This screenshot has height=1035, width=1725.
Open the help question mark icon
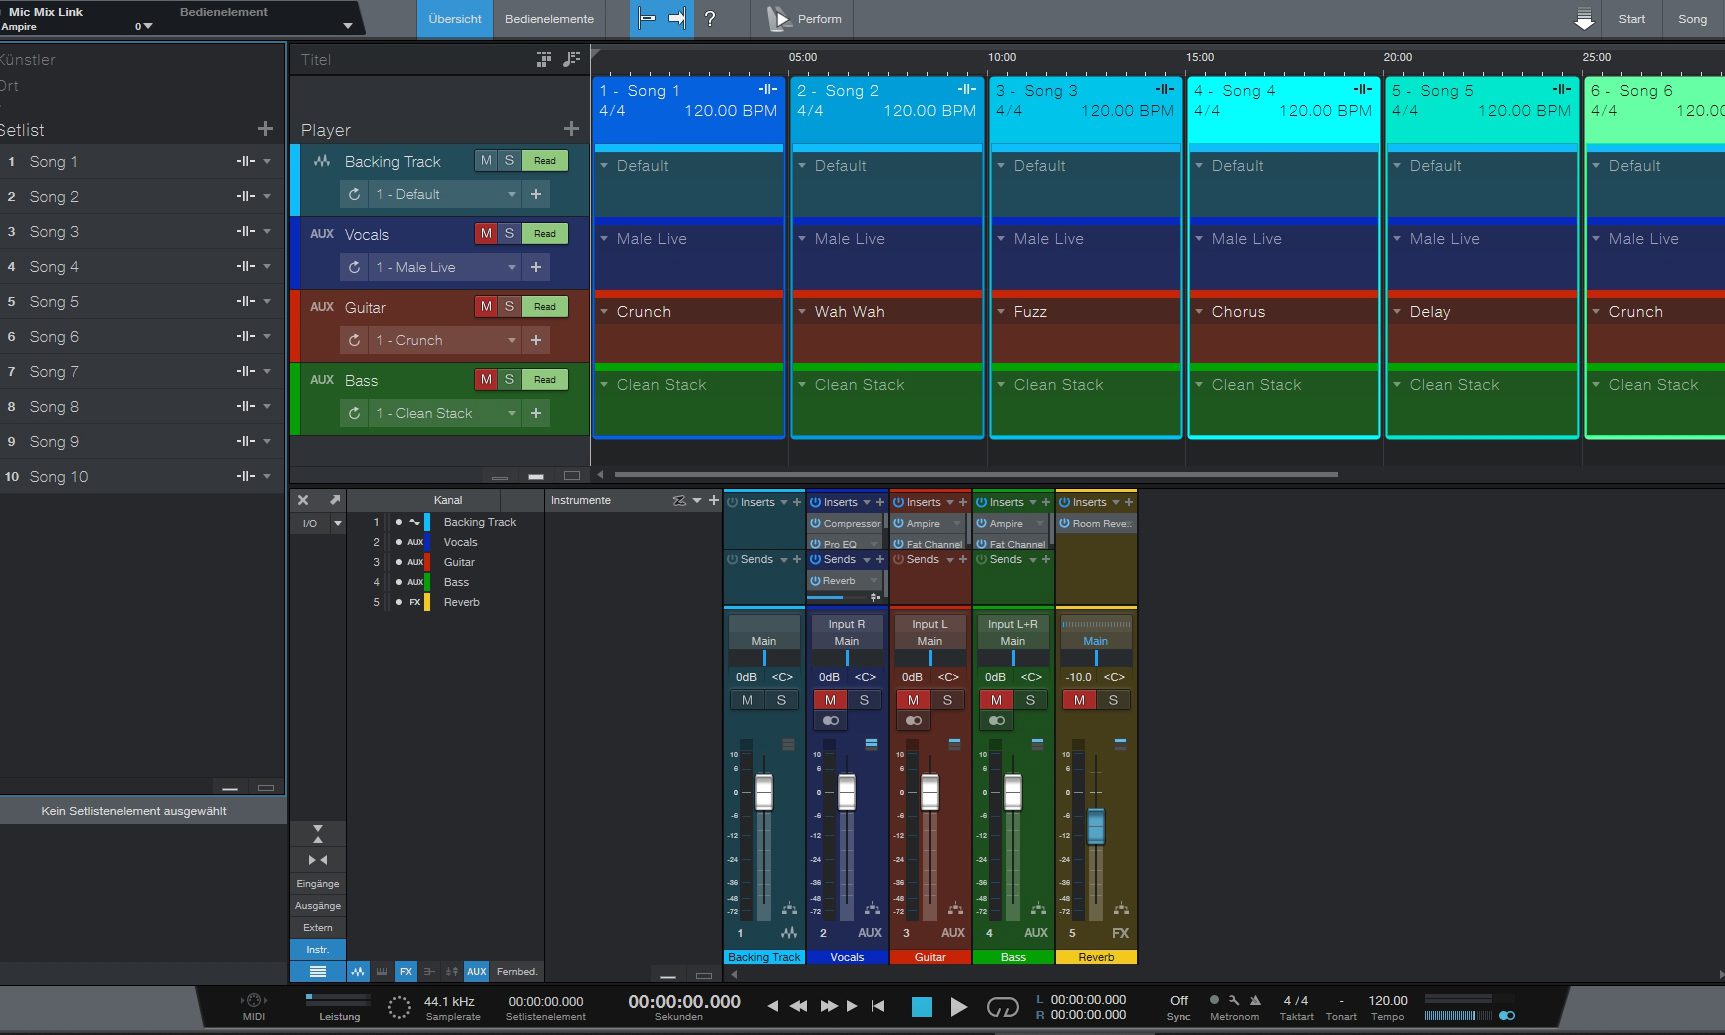710,19
